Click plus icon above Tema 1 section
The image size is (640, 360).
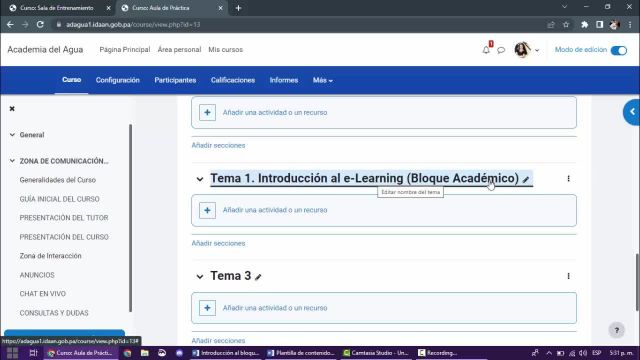tap(207, 112)
